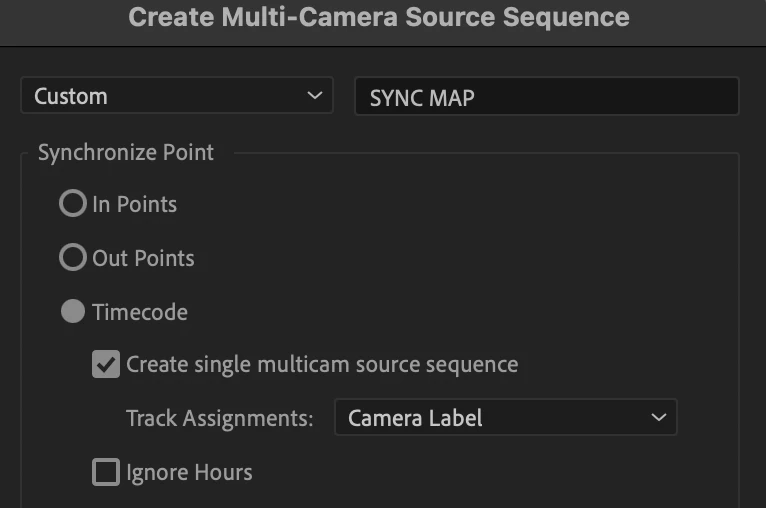Select the In Points radio button
The image size is (766, 508).
(x=73, y=204)
